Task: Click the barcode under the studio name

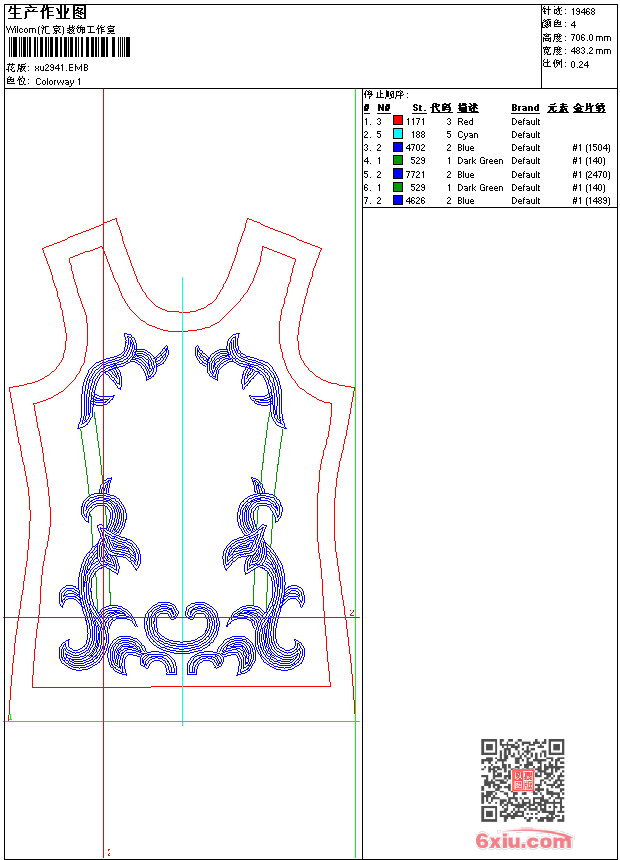Action: click(69, 47)
